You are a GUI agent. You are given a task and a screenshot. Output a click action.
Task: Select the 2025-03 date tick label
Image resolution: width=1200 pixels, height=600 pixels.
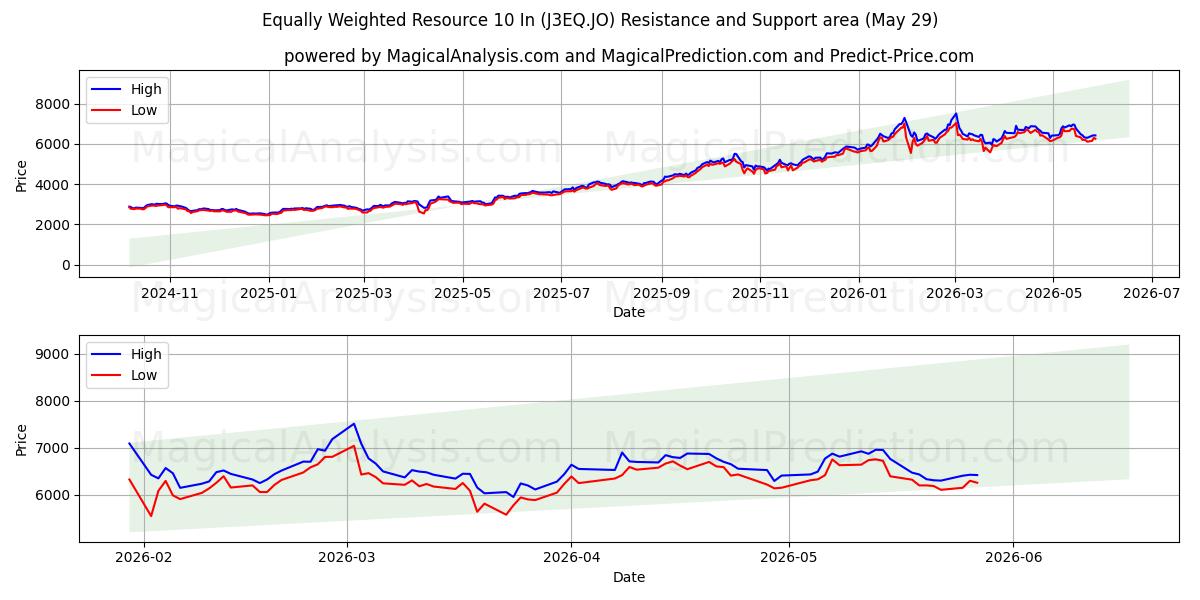[363, 292]
